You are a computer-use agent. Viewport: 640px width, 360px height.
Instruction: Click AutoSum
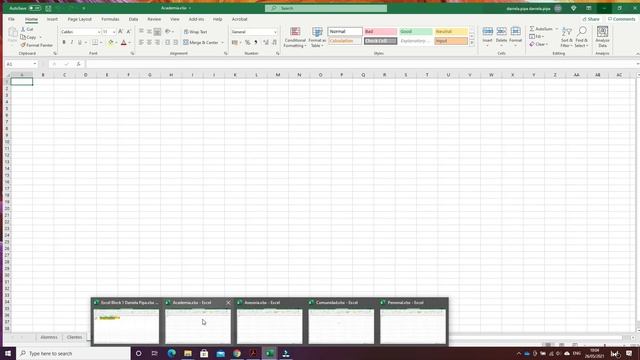(x=541, y=29)
